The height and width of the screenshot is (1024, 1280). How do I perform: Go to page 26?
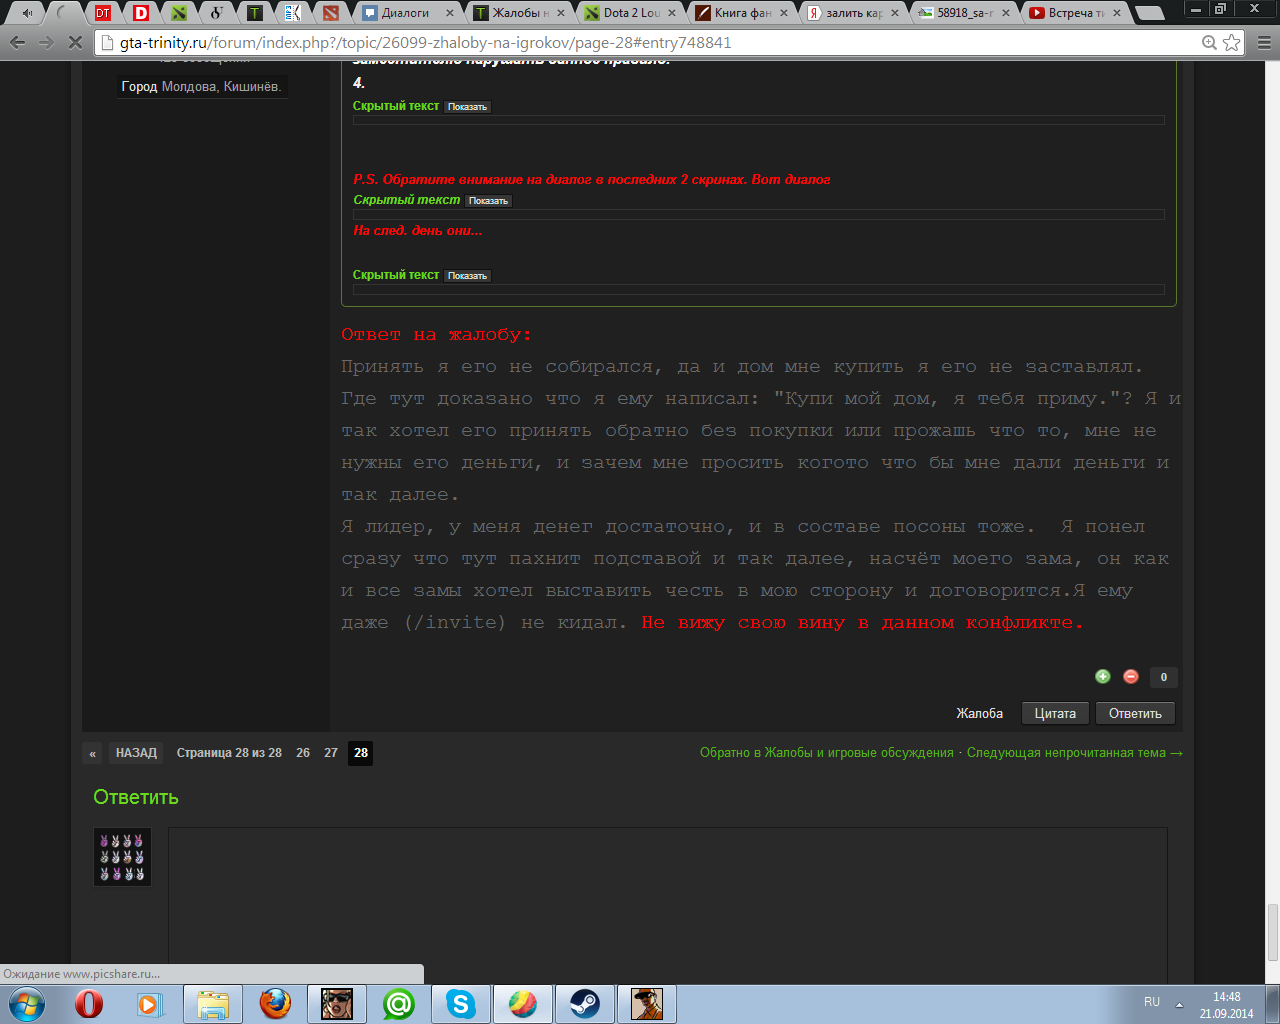tap(303, 753)
